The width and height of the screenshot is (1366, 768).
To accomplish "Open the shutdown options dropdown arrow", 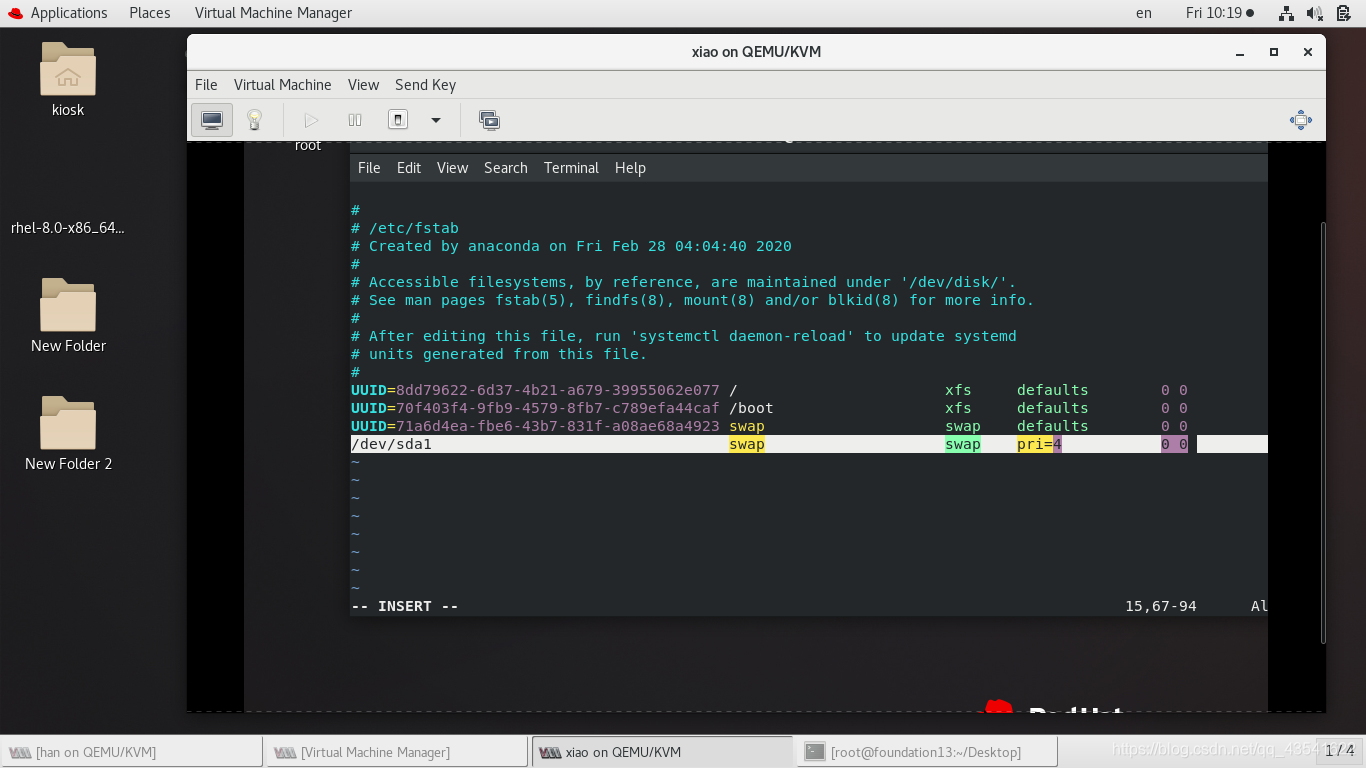I will 436,120.
